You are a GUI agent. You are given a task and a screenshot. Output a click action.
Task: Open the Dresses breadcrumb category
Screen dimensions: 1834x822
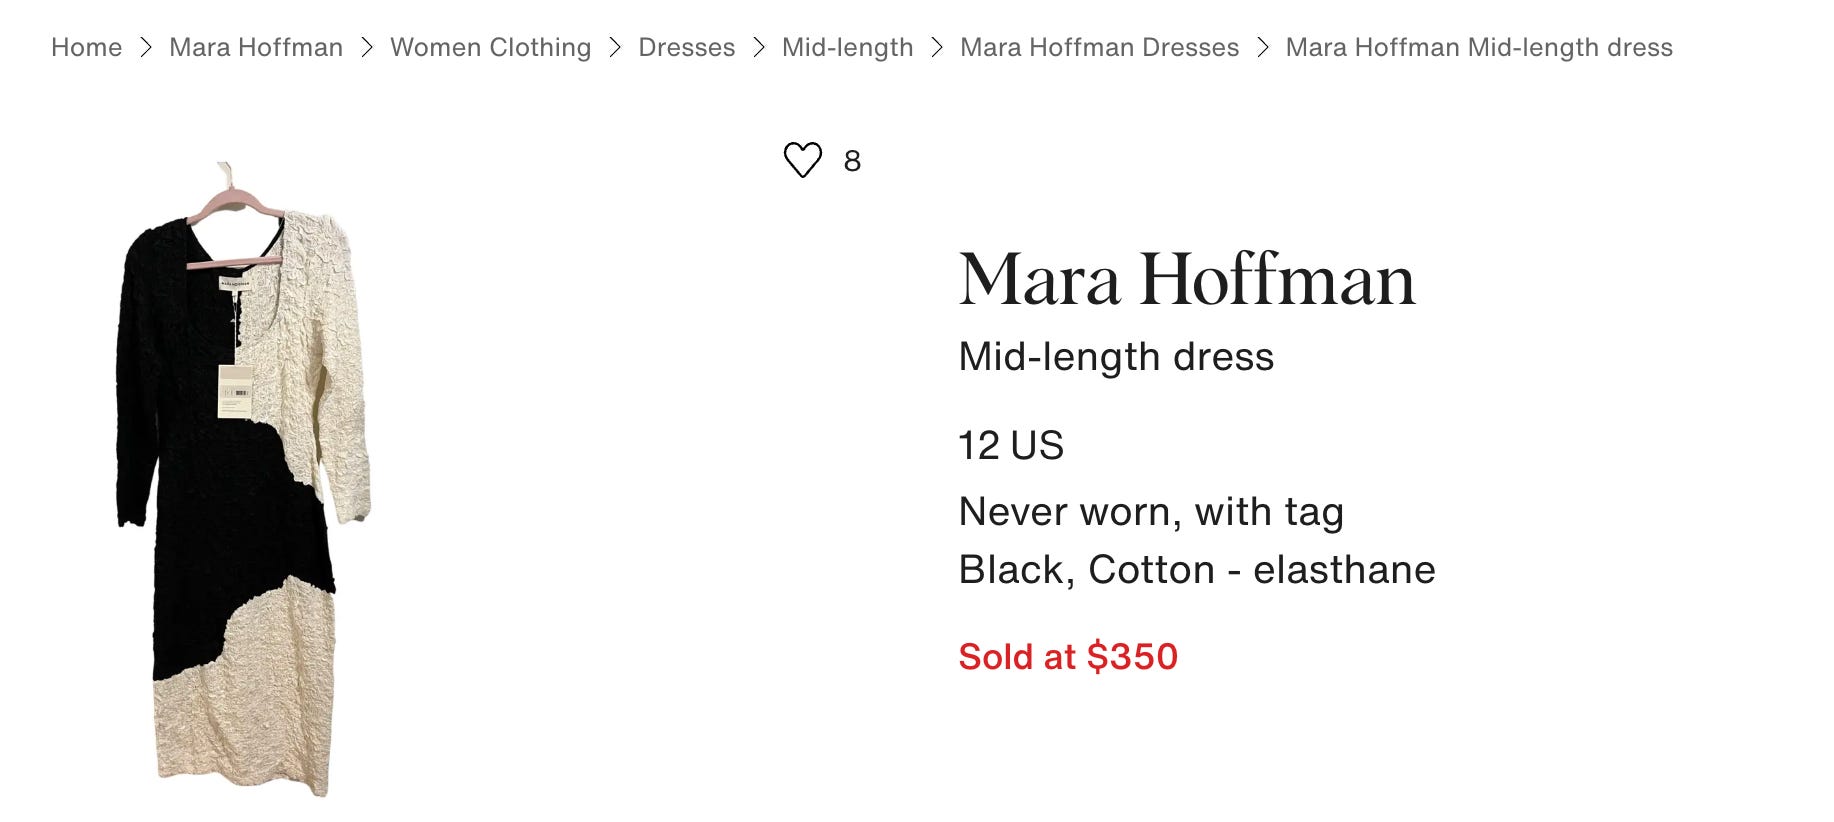click(x=686, y=47)
